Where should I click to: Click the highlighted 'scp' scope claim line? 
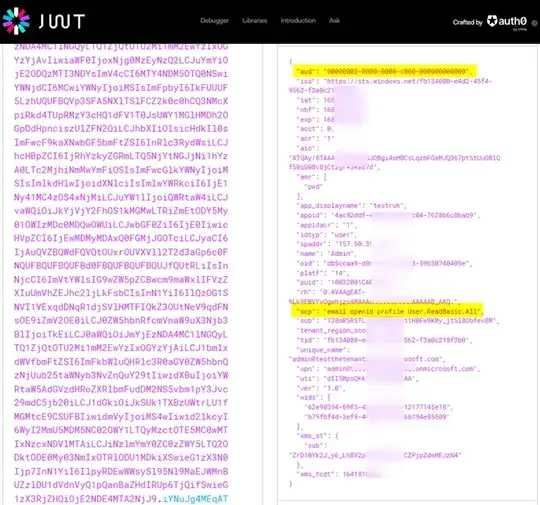[x=388, y=311]
